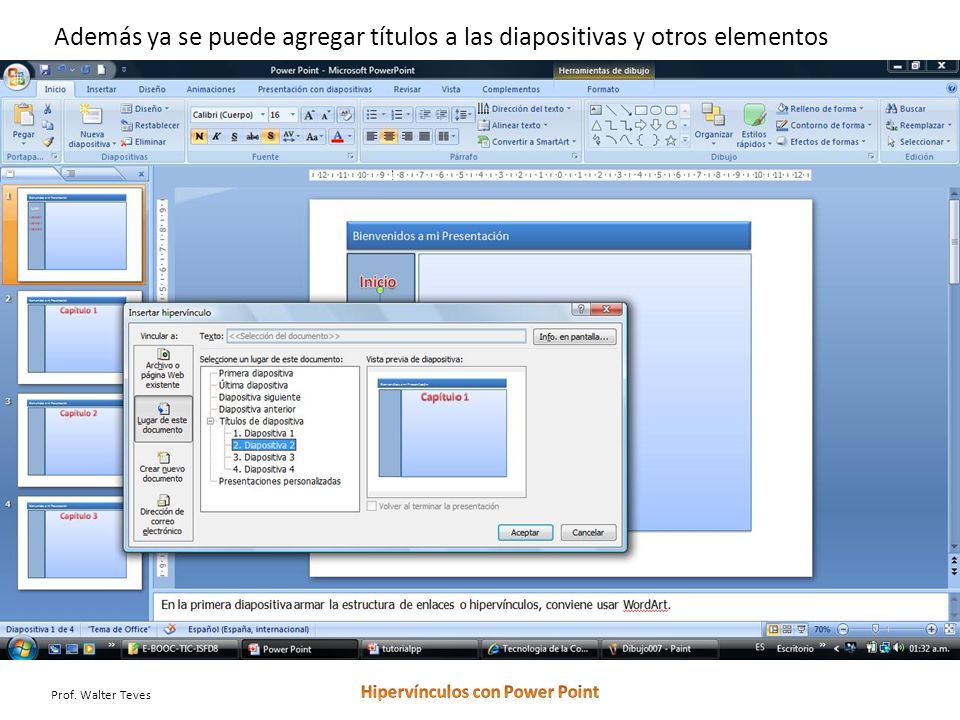Decrease font size with the small A icon

point(326,115)
